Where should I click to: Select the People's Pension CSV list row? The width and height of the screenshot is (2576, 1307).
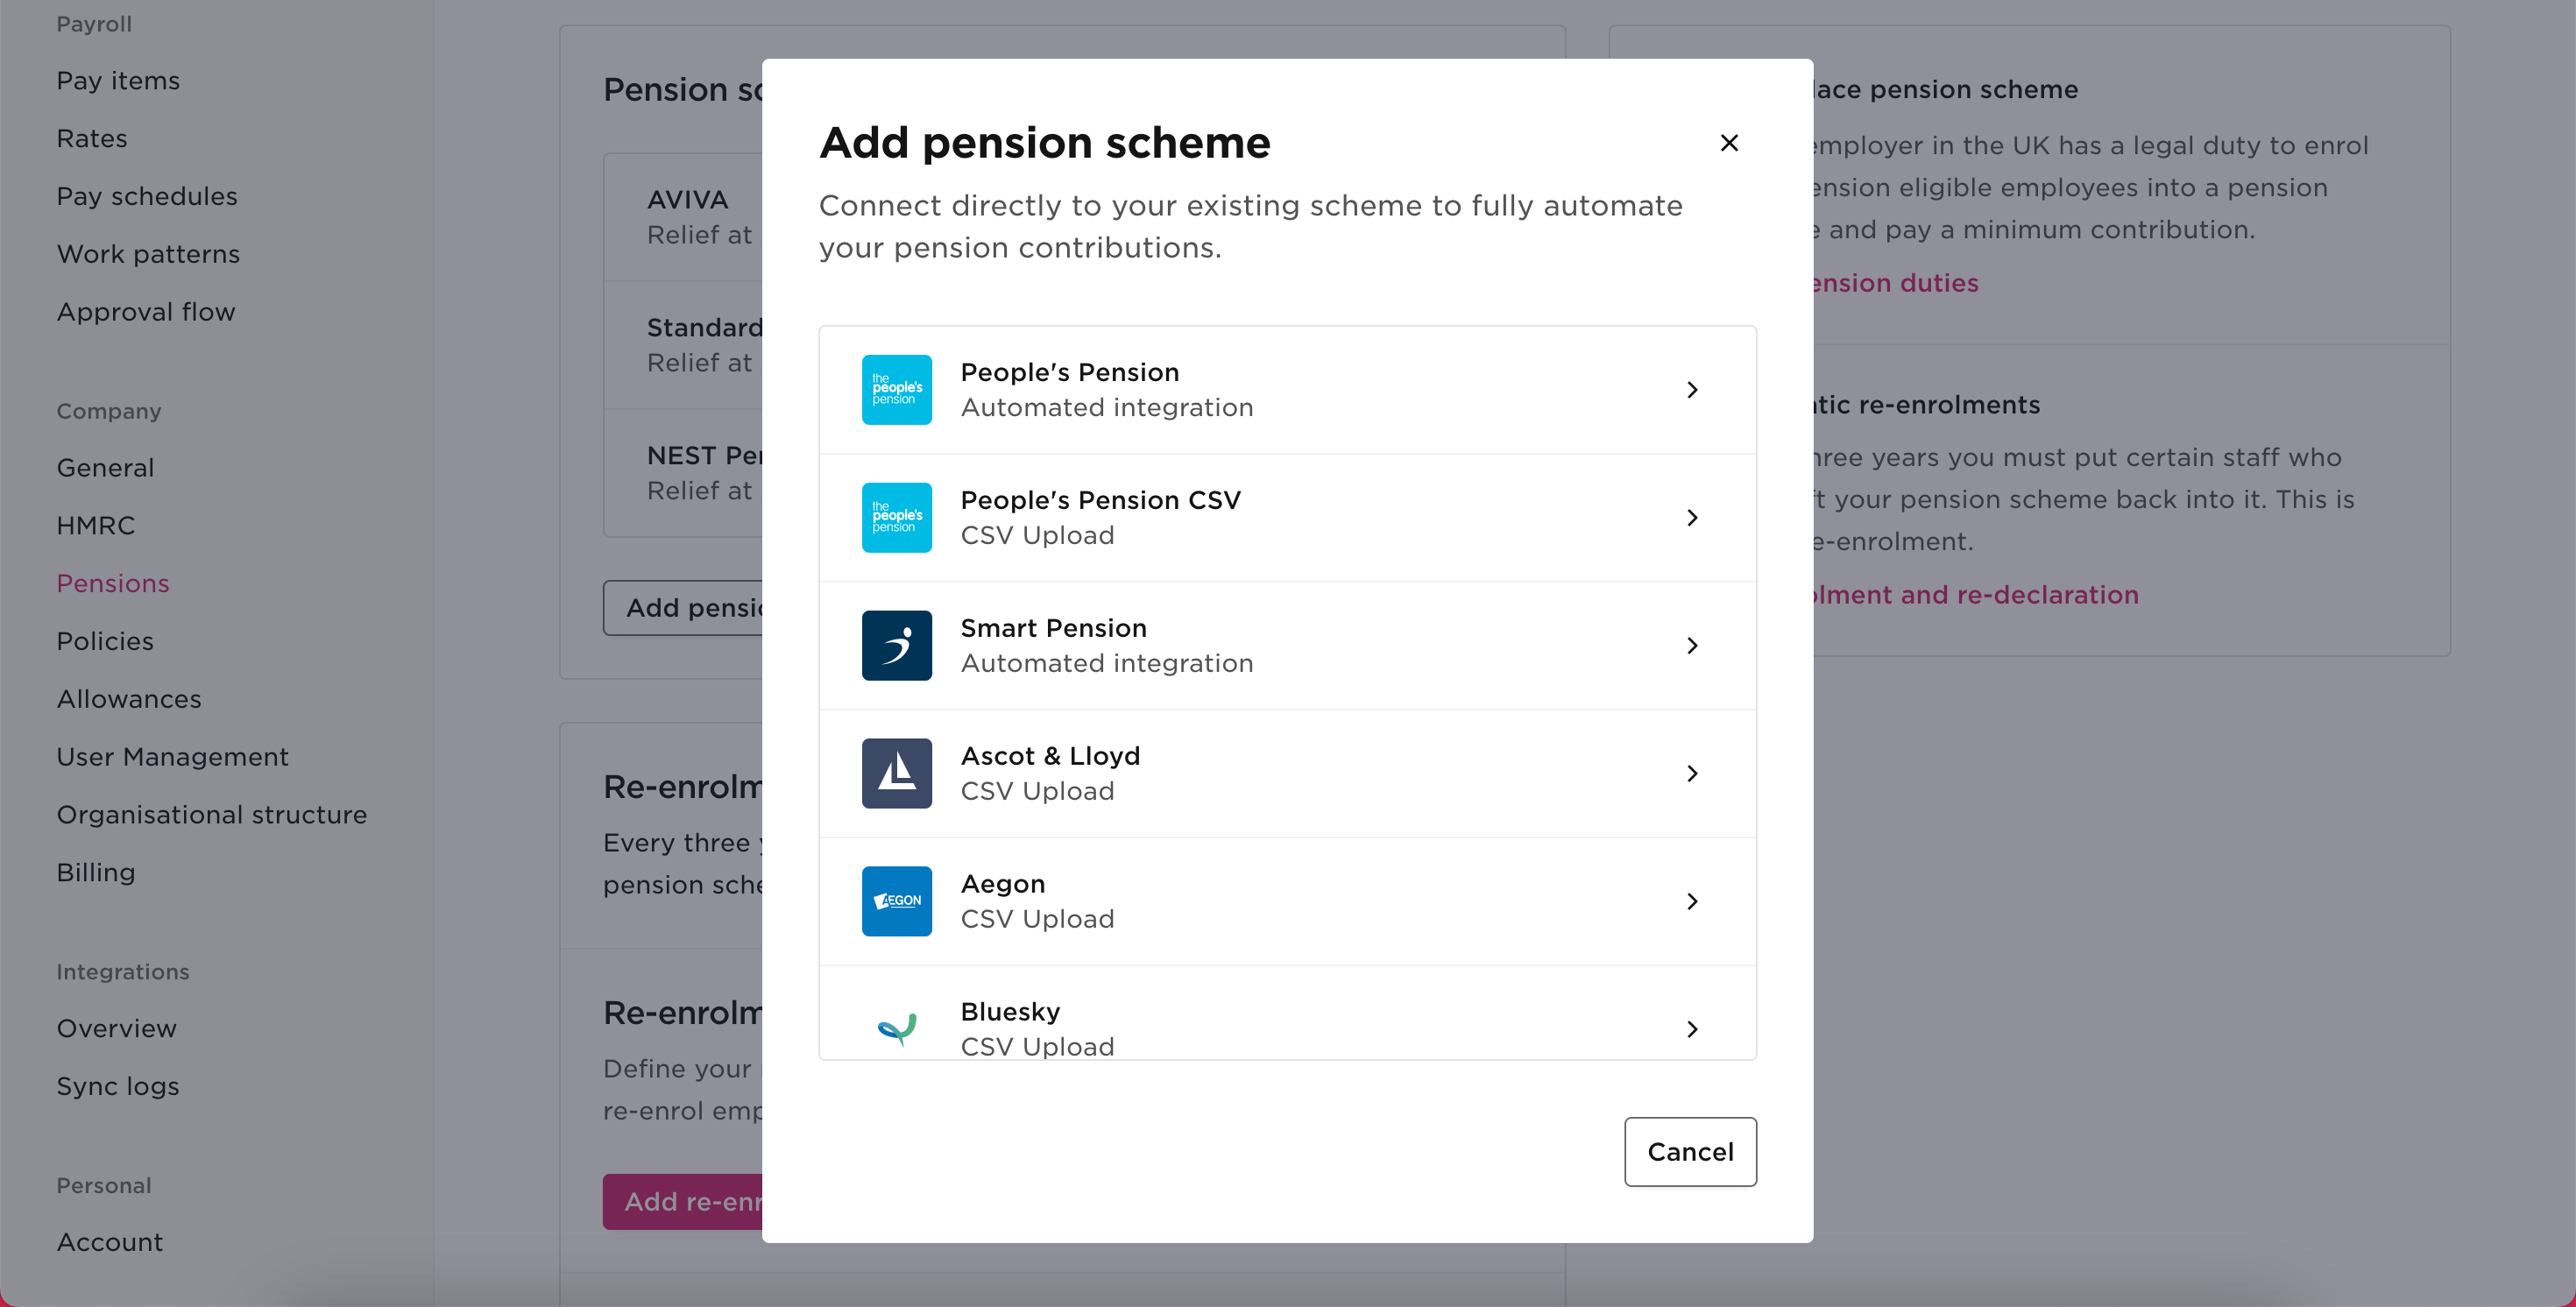[x=1287, y=517]
